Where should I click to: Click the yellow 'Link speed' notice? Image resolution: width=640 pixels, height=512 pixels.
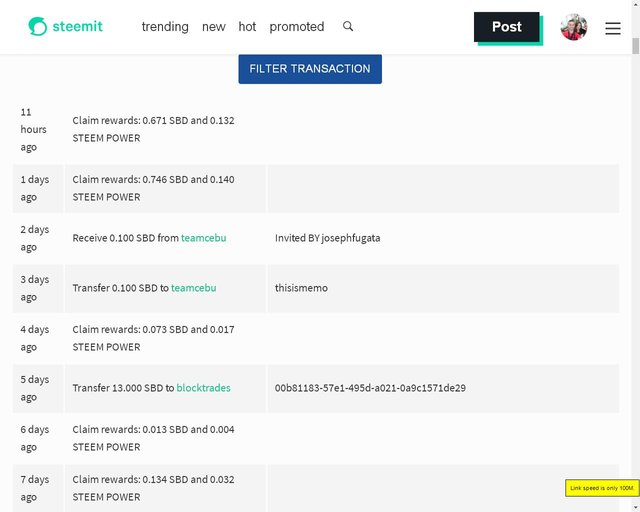pyautogui.click(x=602, y=488)
